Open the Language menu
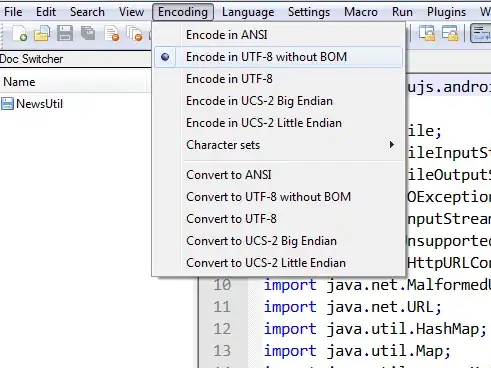Image resolution: width=491 pixels, height=368 pixels. pos(248,12)
